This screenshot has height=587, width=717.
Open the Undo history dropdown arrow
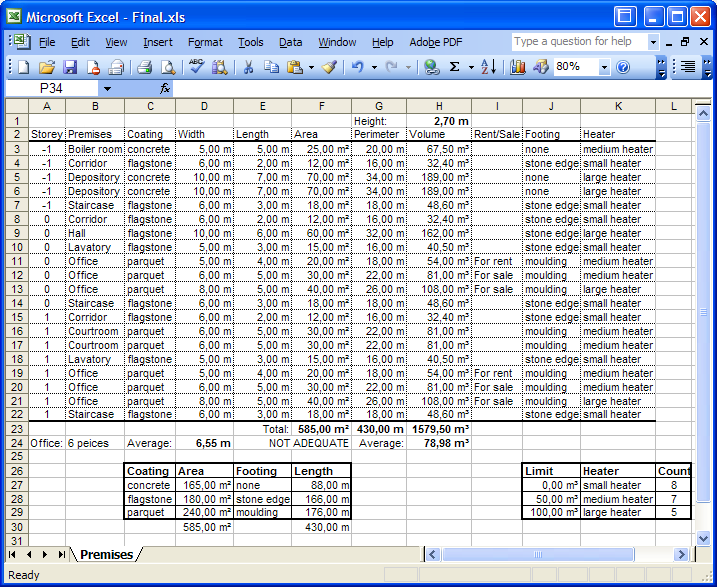[375, 68]
